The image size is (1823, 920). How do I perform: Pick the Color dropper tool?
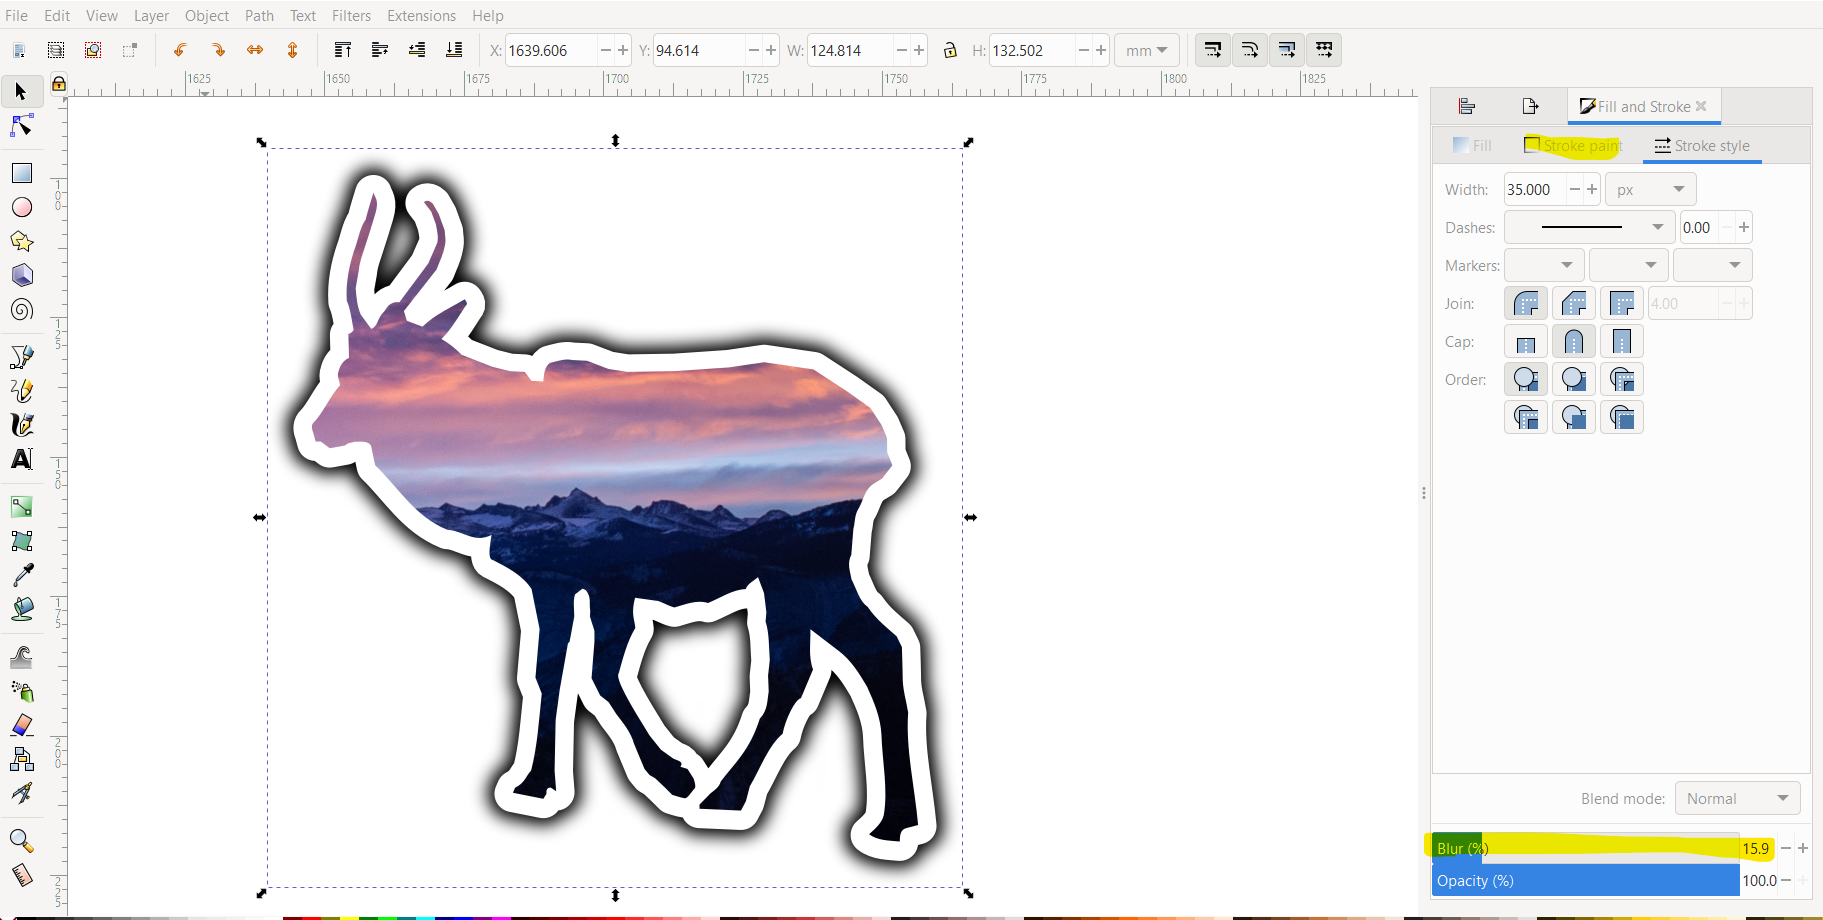click(21, 573)
